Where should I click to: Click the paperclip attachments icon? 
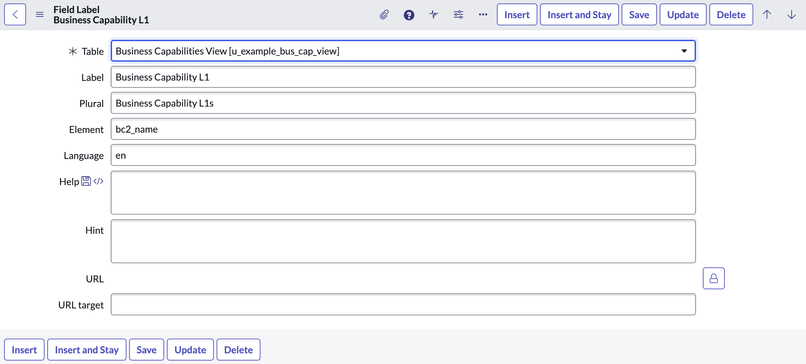click(x=384, y=14)
